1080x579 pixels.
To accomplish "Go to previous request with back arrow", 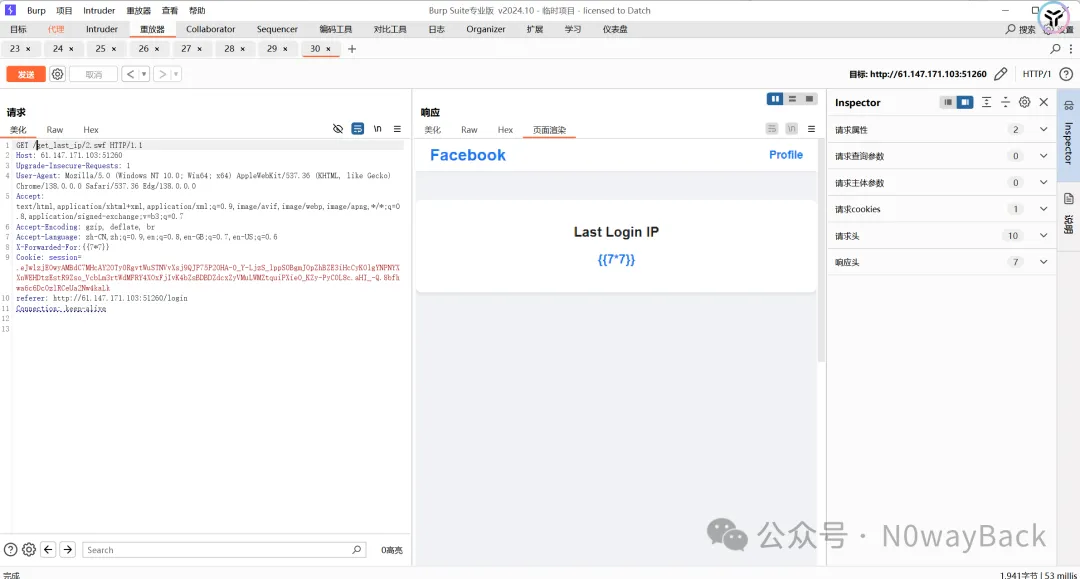I will click(130, 74).
